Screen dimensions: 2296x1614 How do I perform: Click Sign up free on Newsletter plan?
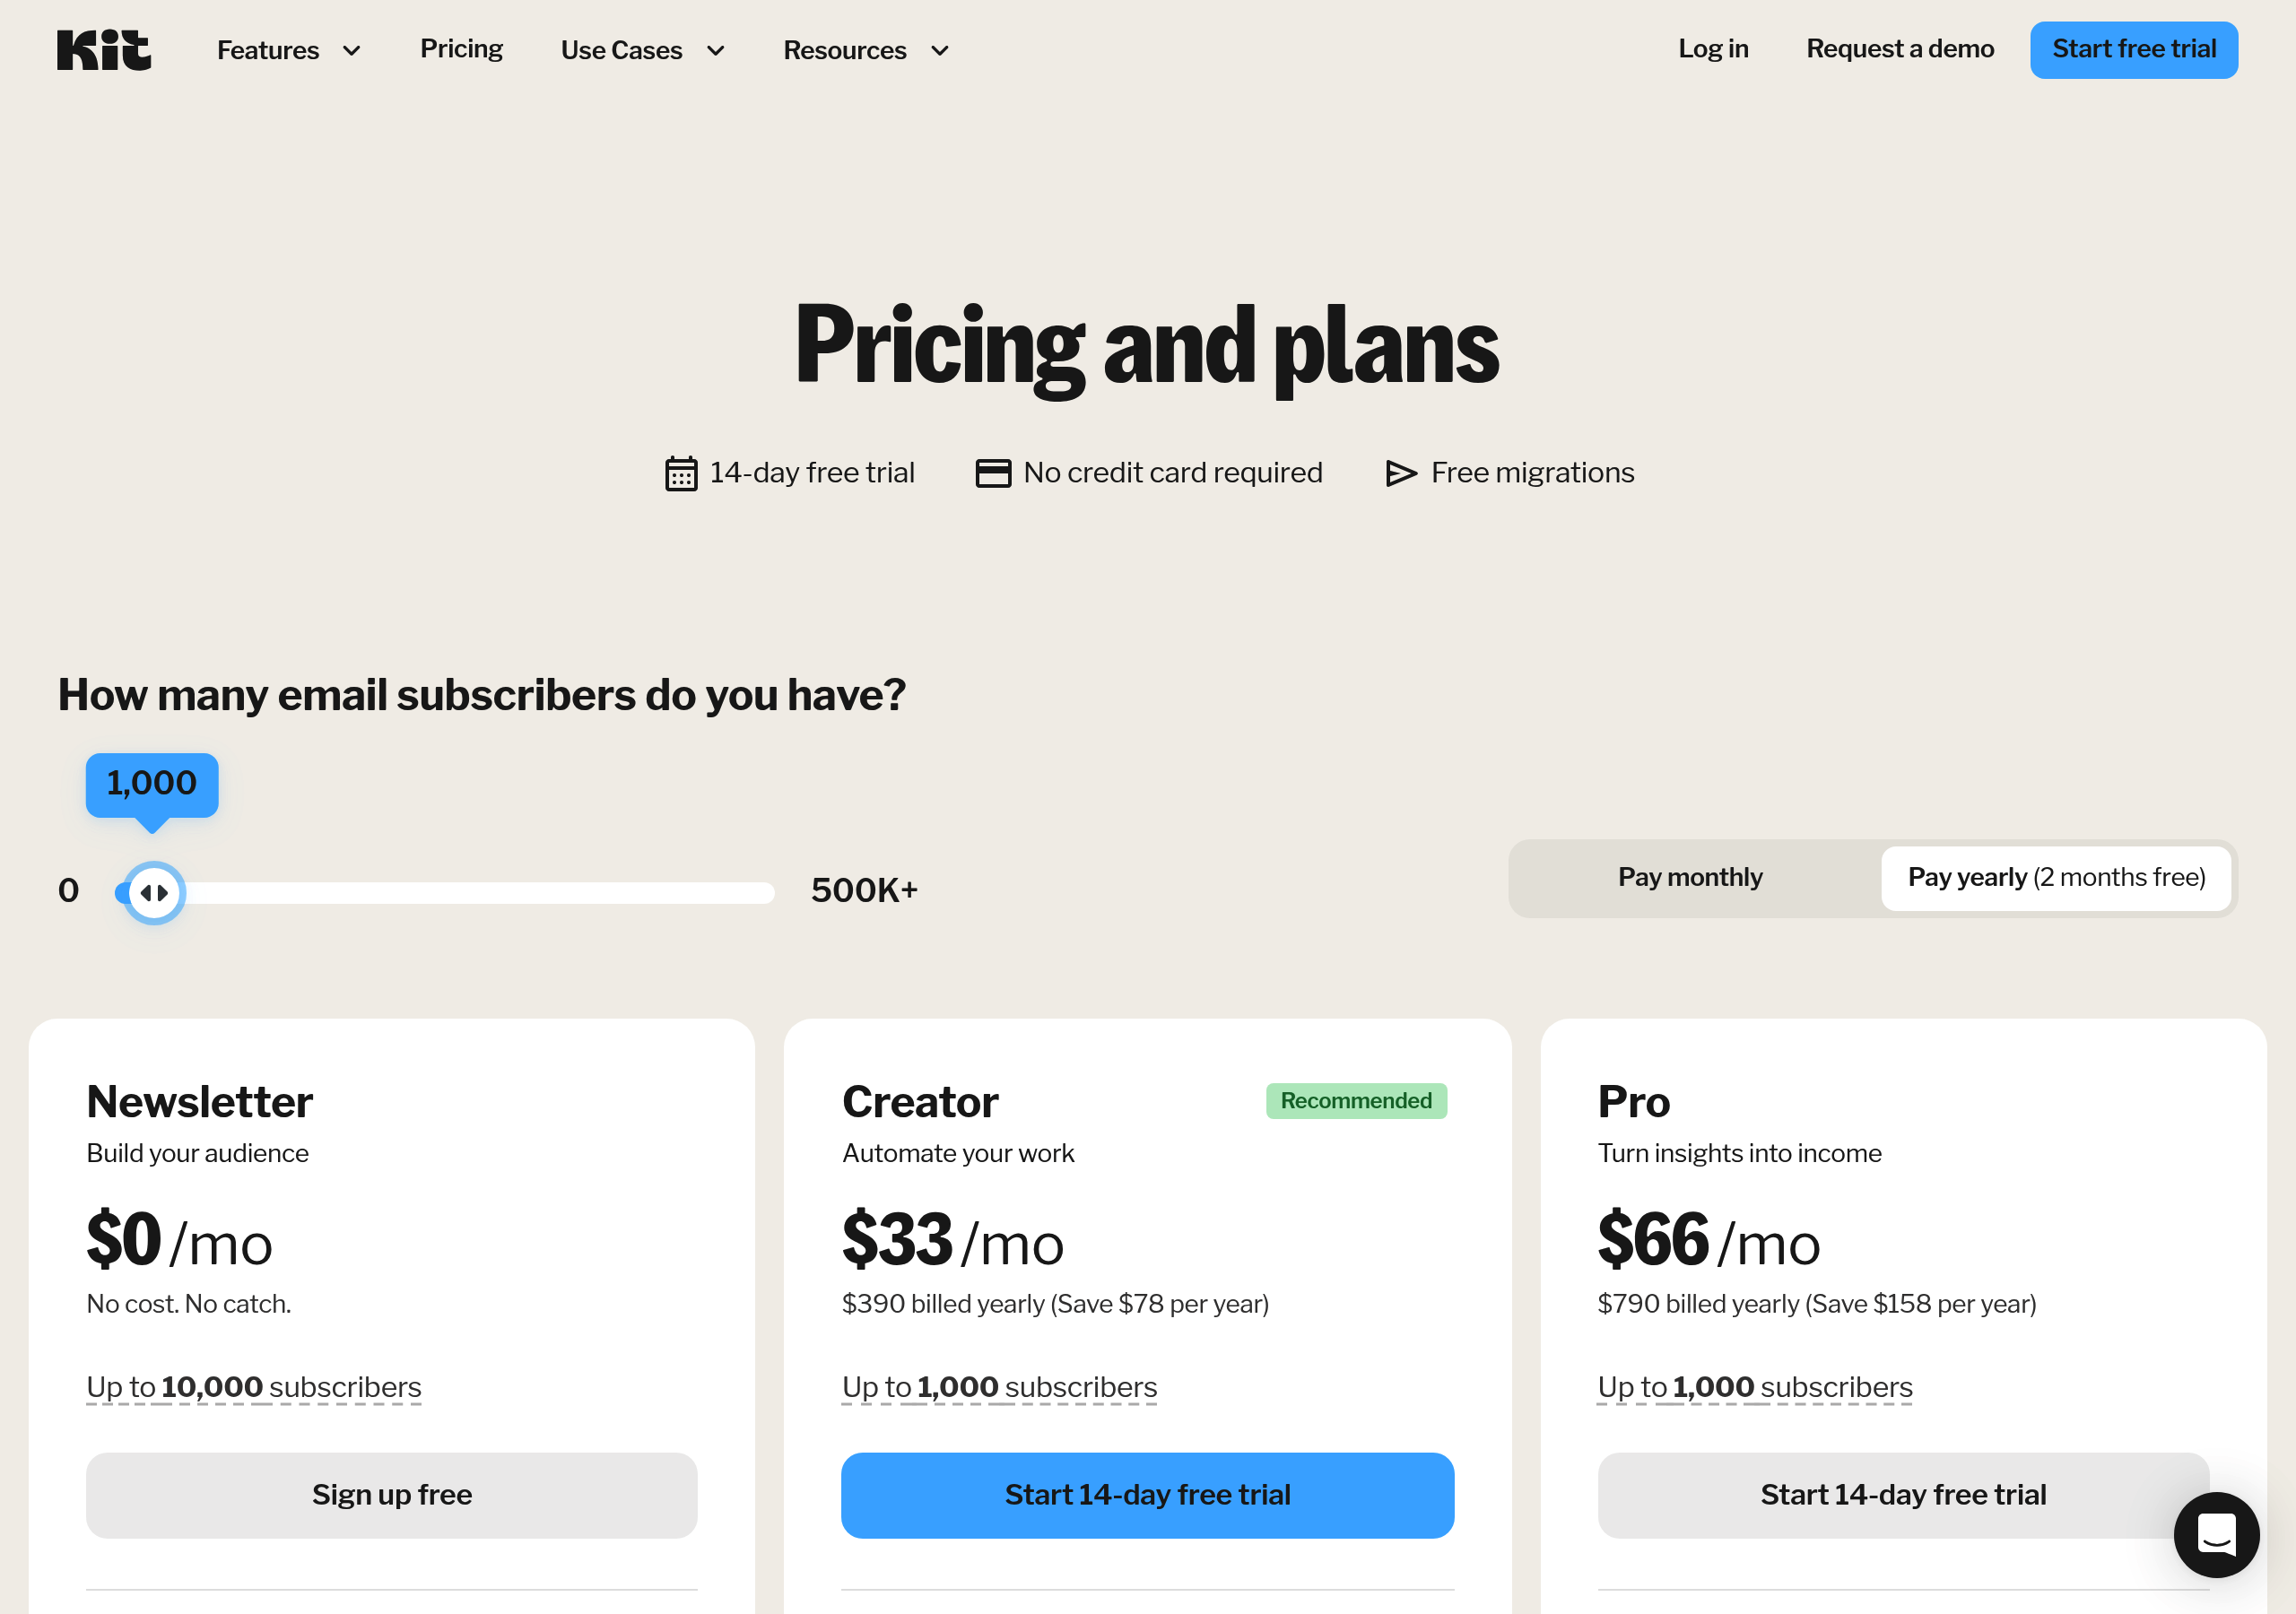391,1494
